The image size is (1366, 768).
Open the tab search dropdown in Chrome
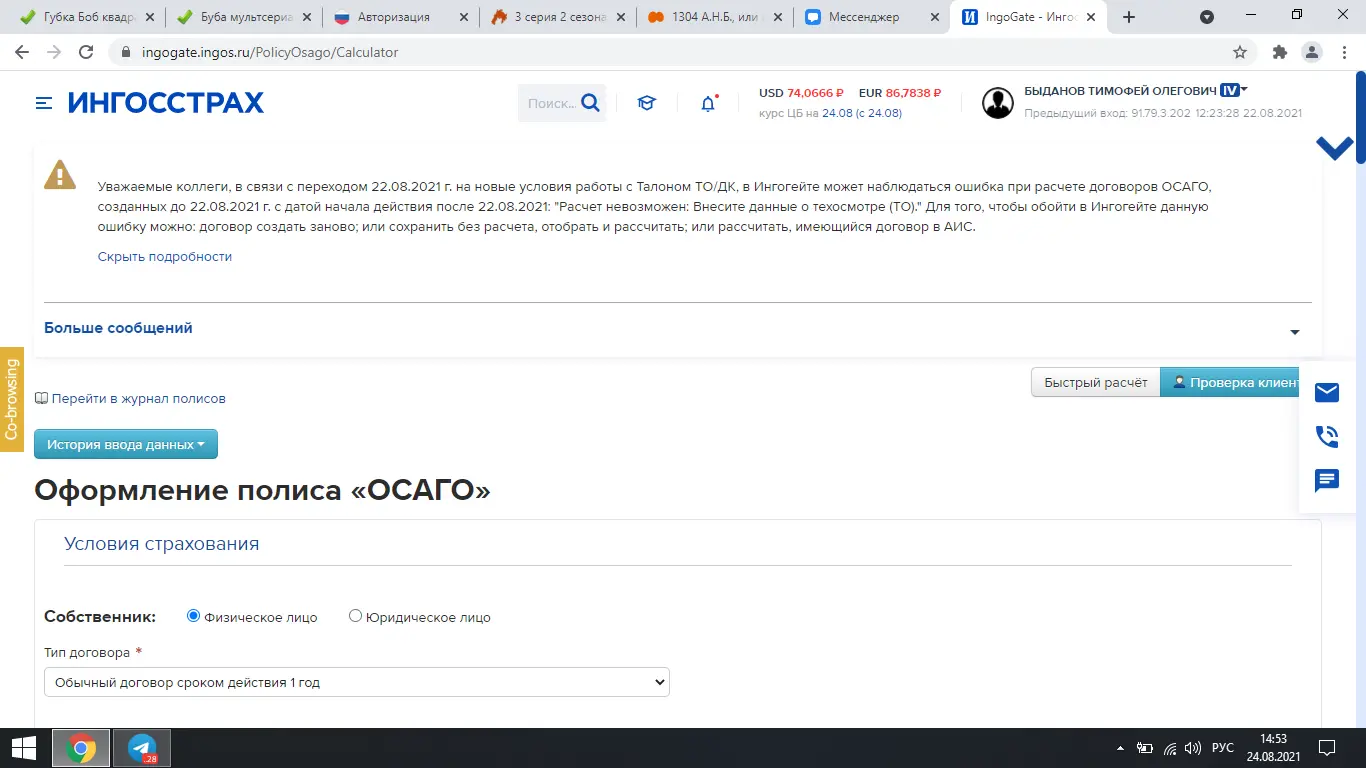click(x=1207, y=17)
